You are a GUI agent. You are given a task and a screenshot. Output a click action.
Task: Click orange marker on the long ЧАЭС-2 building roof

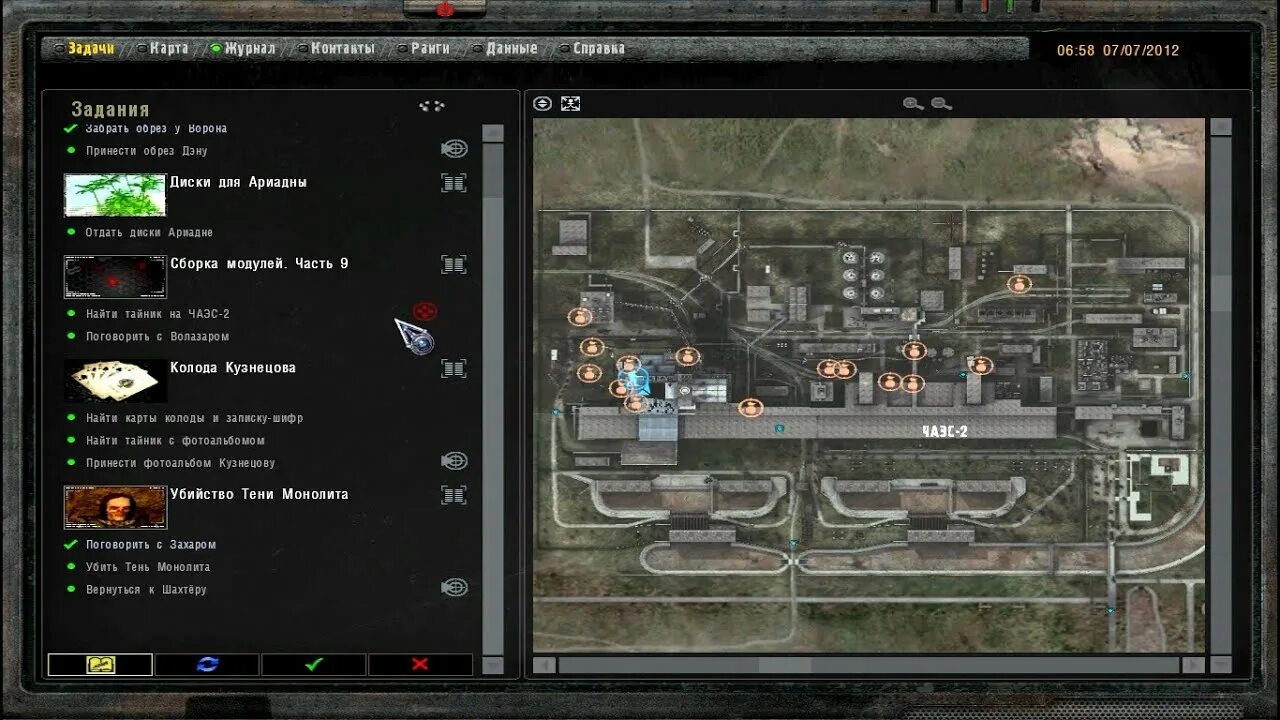(x=750, y=408)
